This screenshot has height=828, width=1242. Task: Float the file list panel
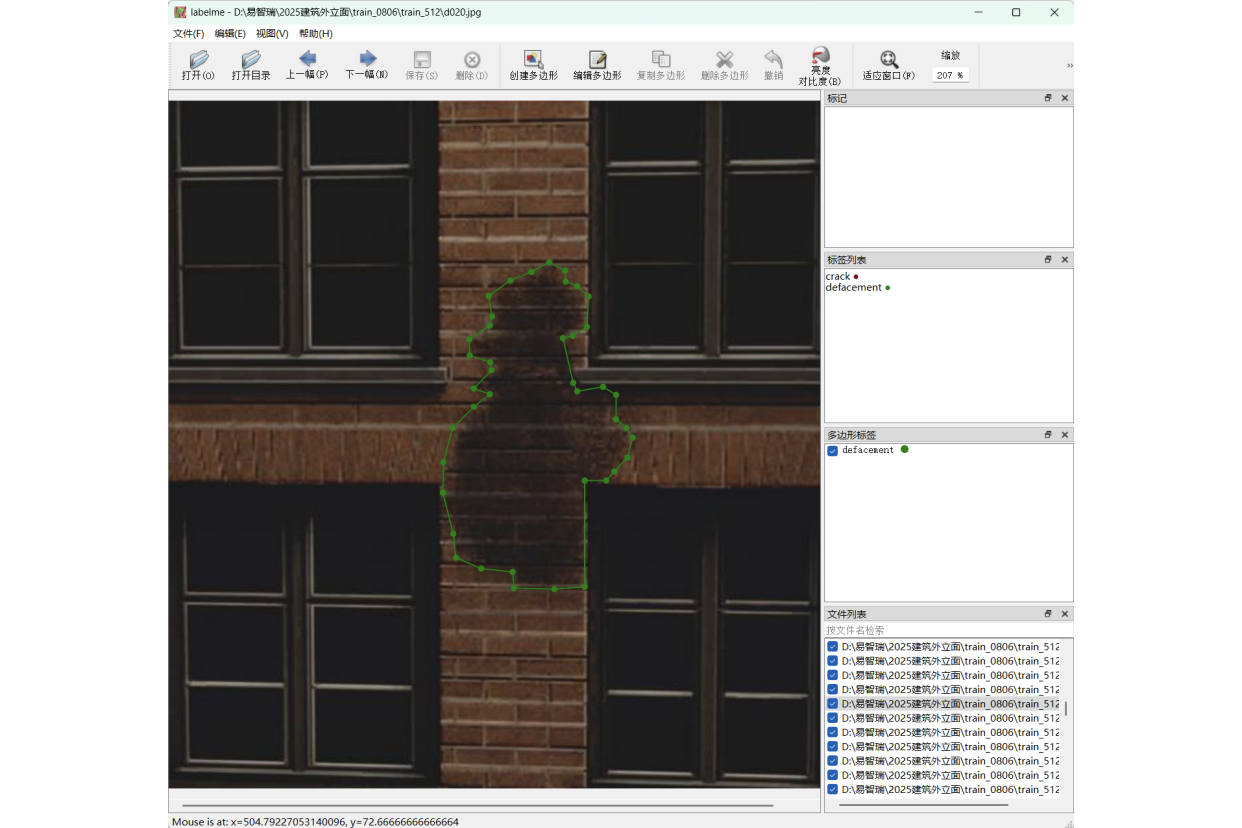pos(1048,614)
